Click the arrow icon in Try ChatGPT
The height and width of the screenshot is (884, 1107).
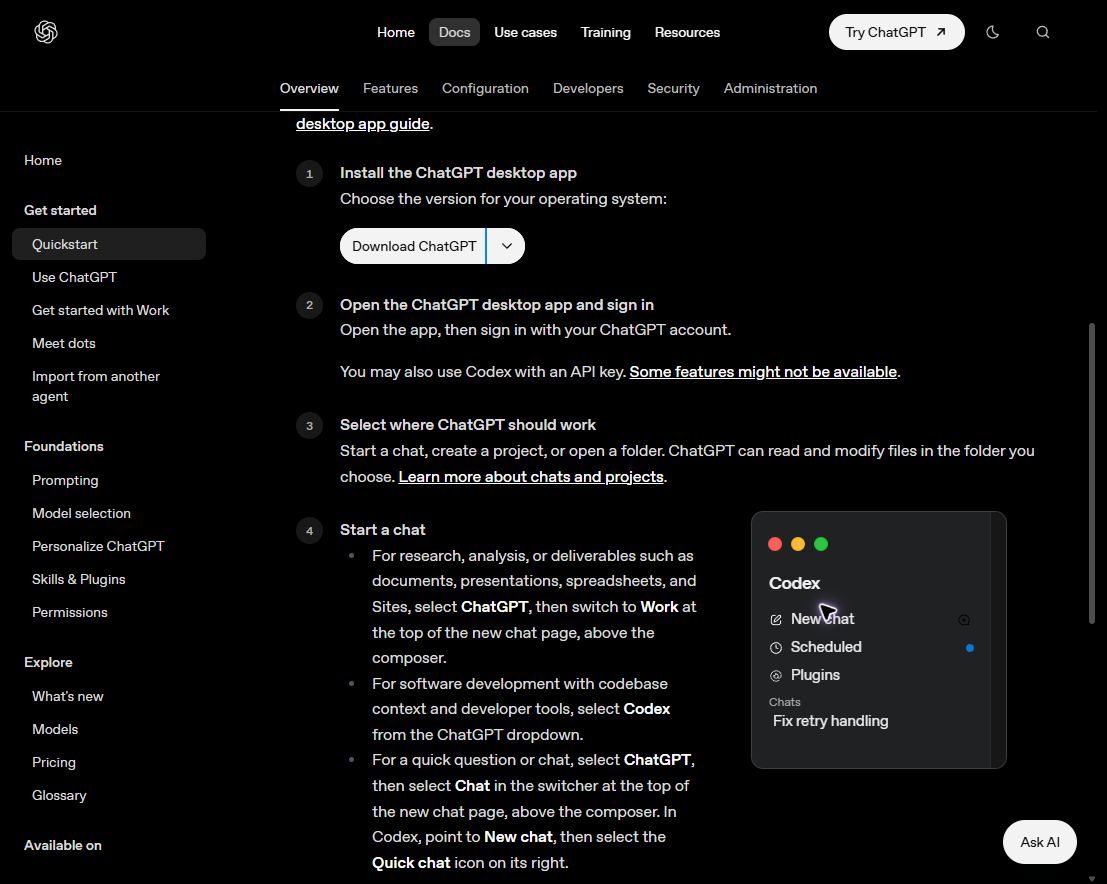[940, 32]
